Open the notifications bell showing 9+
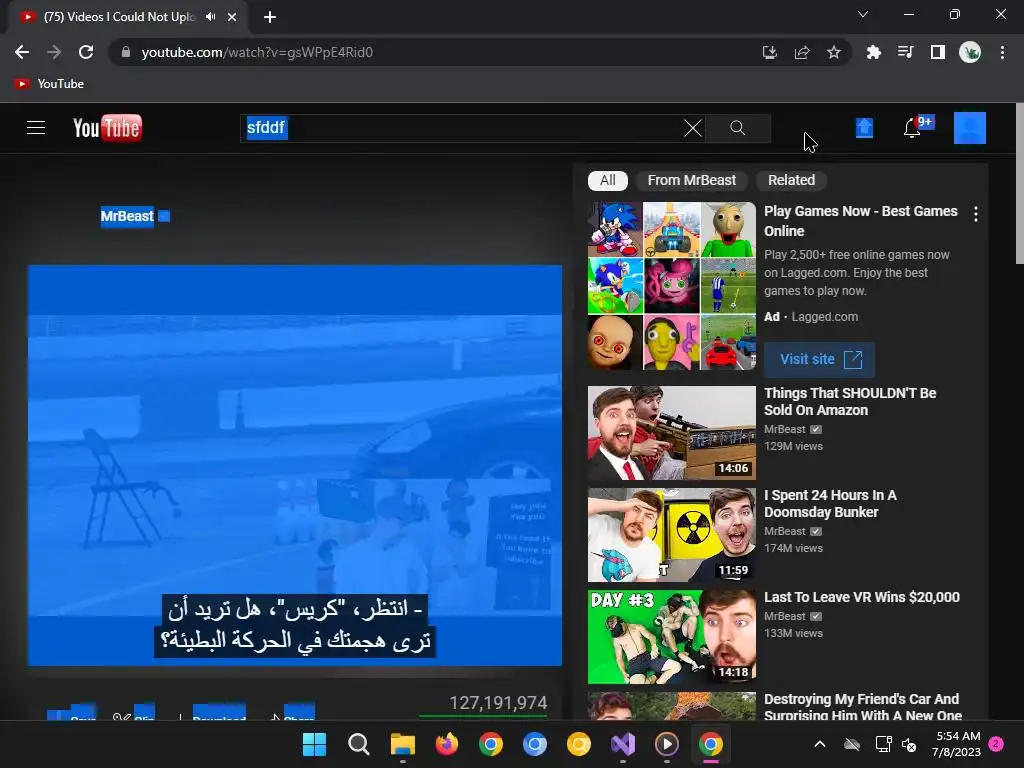Viewport: 1024px width, 768px height. point(914,127)
